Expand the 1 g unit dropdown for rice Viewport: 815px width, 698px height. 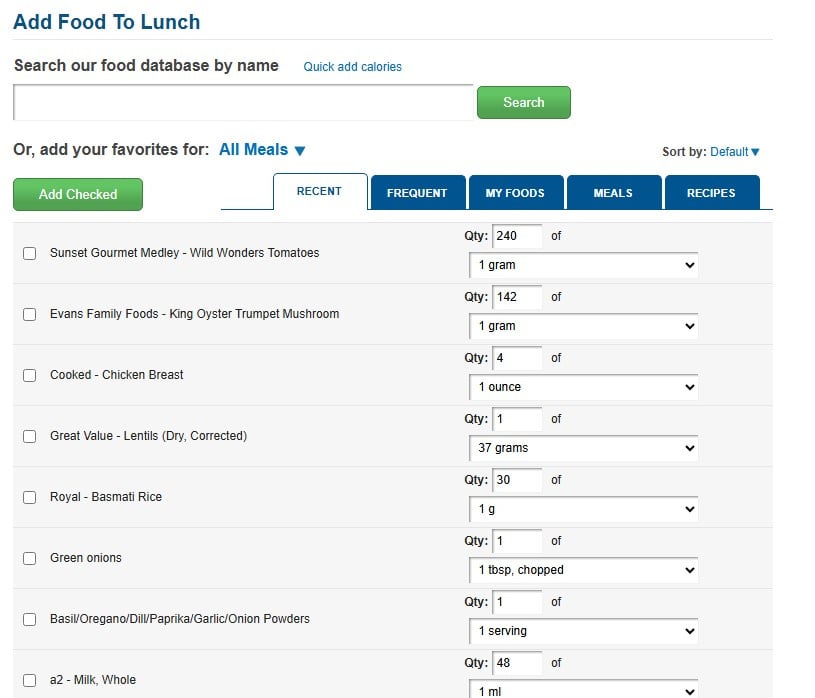[583, 509]
